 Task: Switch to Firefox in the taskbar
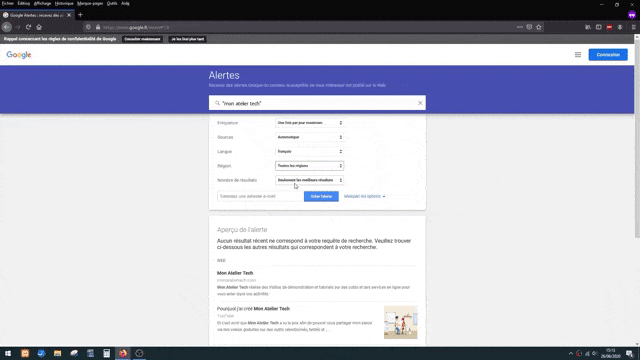(x=123, y=353)
